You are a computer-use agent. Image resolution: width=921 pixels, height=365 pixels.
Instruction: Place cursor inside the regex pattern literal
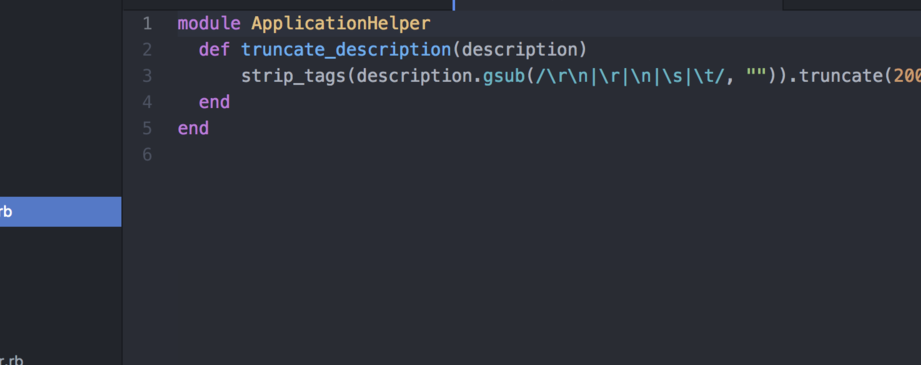(x=630, y=76)
